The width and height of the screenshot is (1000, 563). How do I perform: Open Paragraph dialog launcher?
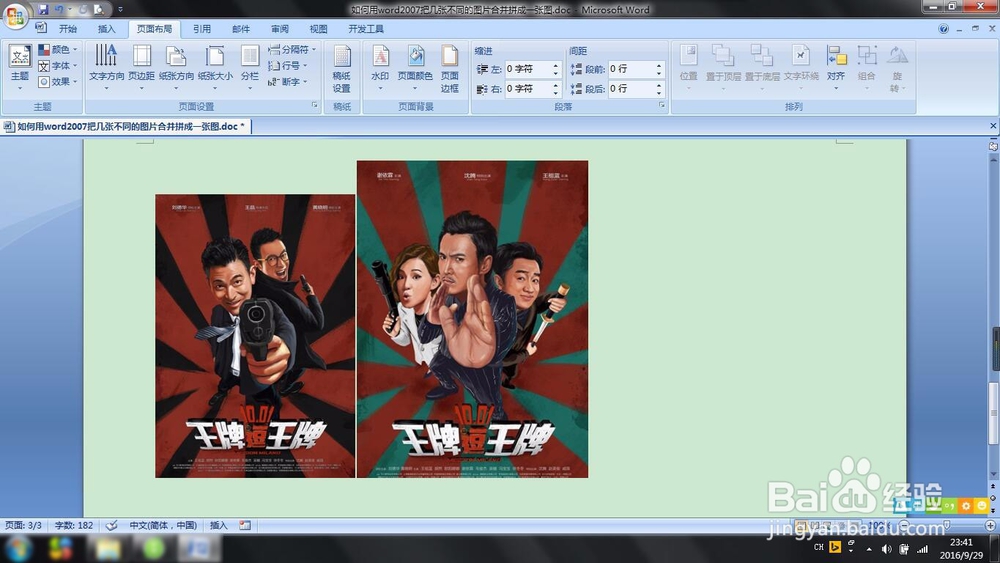pos(661,105)
